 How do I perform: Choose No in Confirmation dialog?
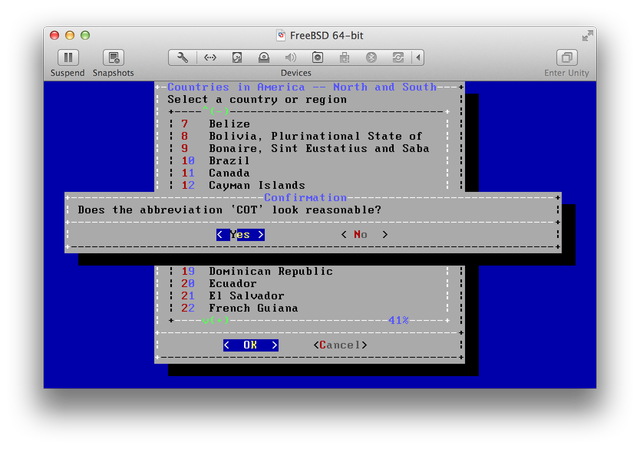click(364, 235)
